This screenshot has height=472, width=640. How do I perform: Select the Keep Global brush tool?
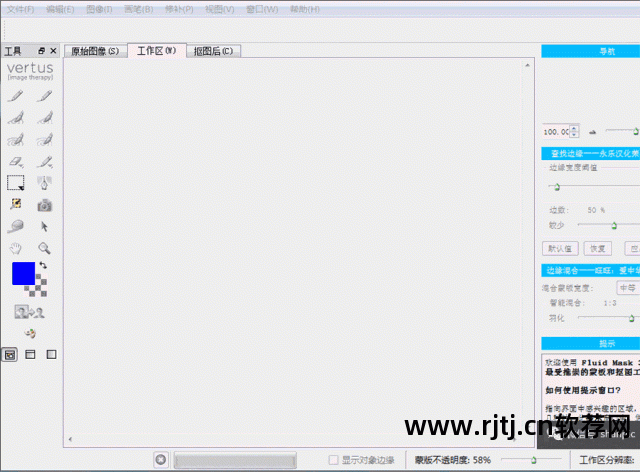16,140
